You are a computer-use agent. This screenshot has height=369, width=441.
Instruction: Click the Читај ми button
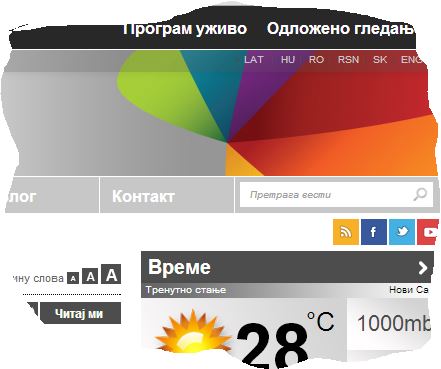[x=79, y=313]
